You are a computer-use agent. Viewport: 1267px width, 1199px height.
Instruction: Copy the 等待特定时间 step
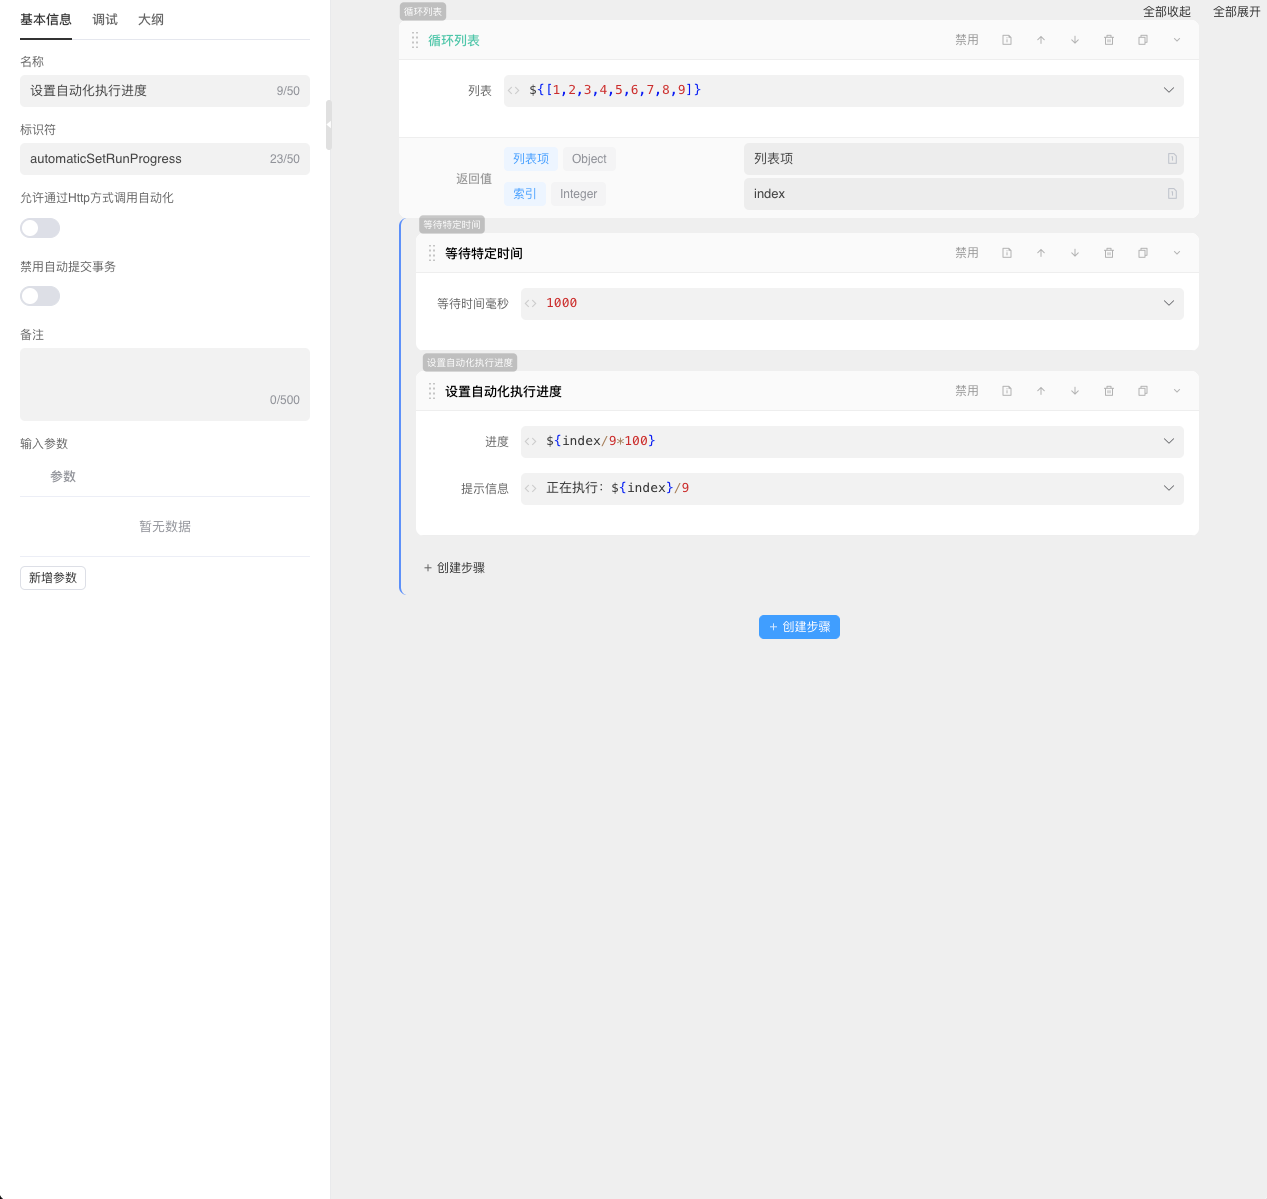[x=1142, y=253]
